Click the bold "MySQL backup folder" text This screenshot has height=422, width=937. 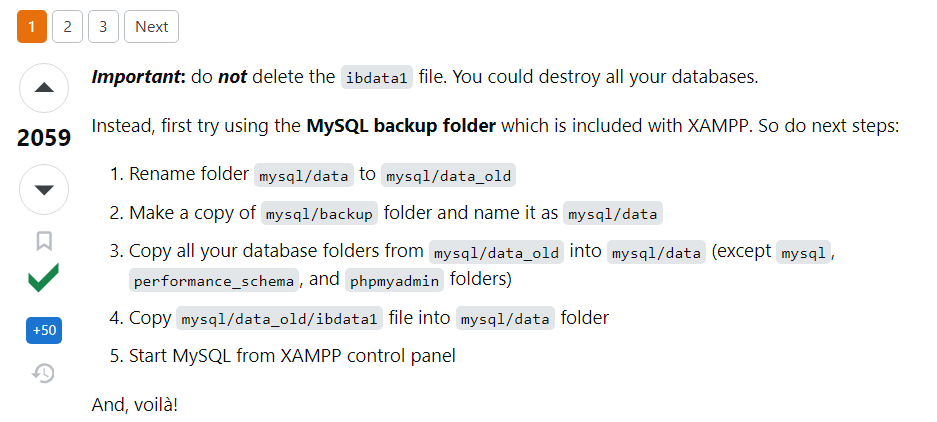click(401, 127)
